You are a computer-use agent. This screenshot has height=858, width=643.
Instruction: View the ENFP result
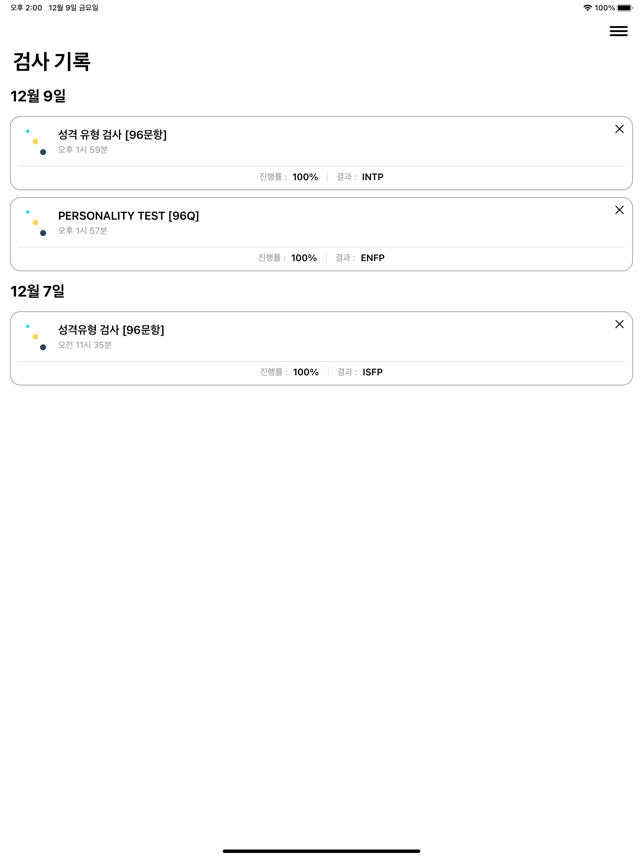(372, 258)
